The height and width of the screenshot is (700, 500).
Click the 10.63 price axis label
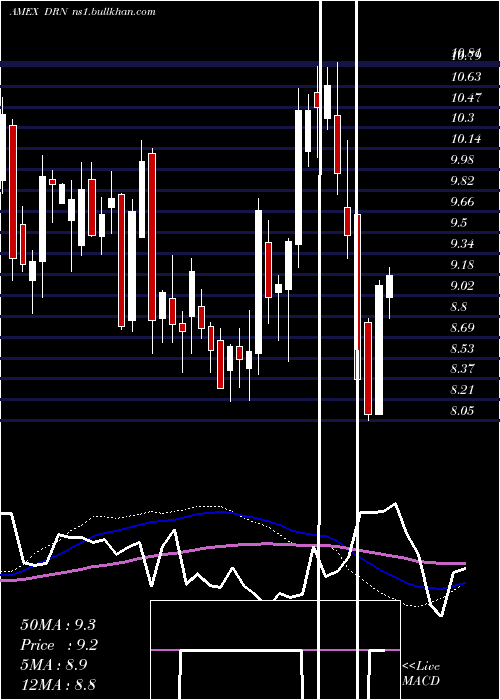(x=466, y=77)
